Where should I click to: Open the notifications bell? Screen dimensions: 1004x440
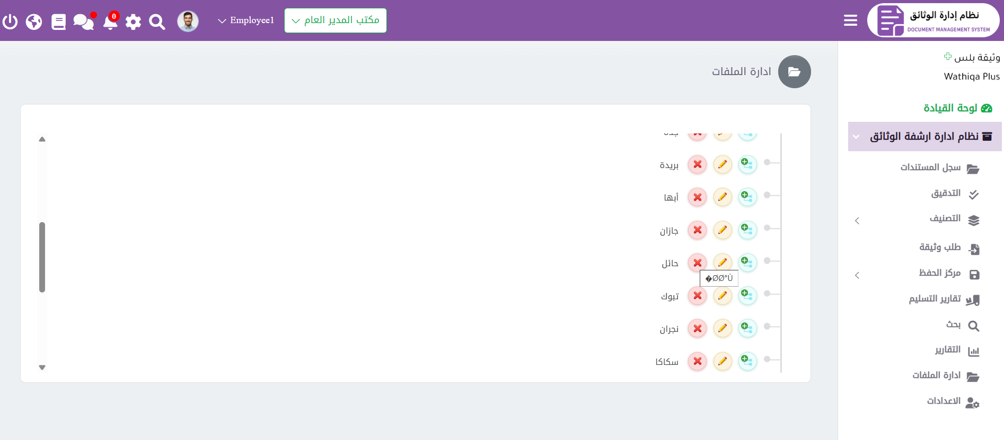click(x=109, y=22)
